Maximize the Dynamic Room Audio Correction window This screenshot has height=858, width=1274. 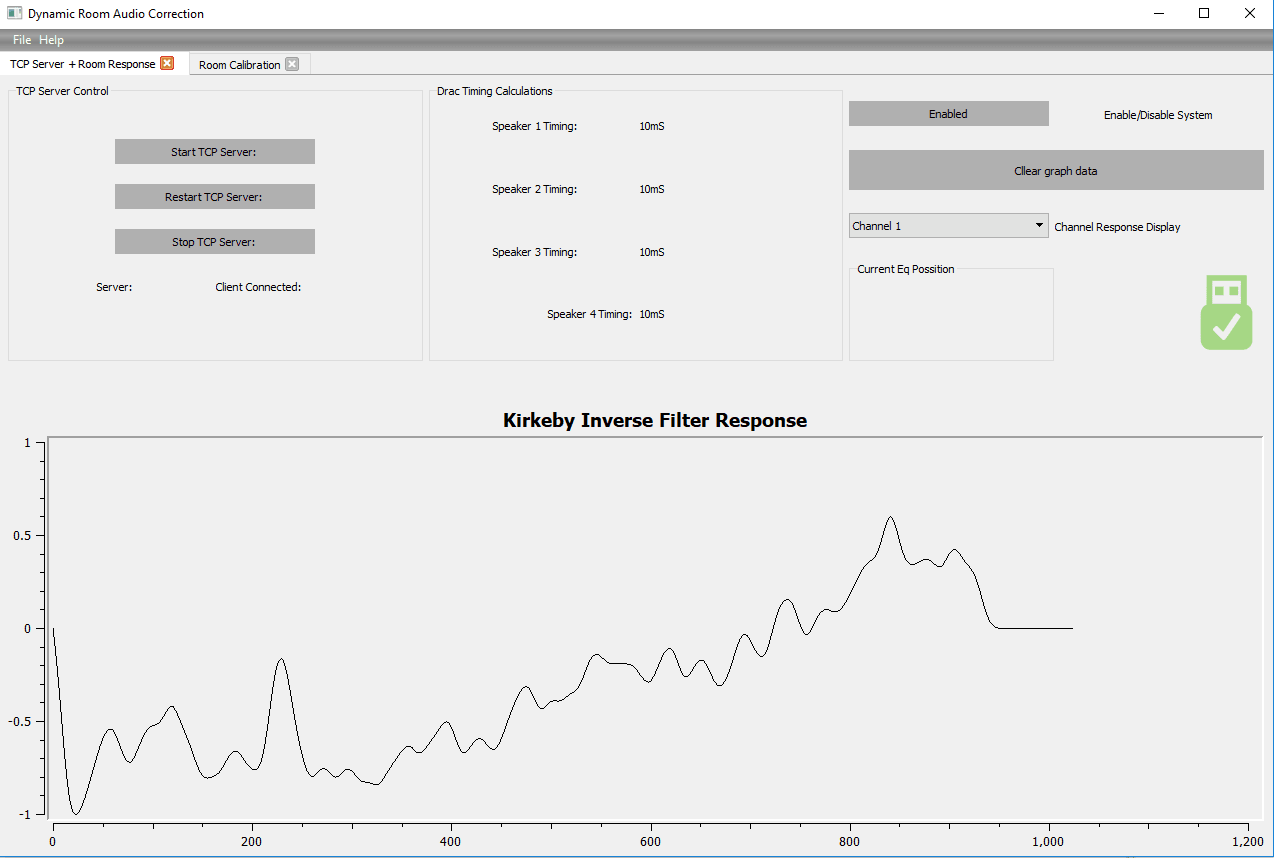coord(1204,14)
